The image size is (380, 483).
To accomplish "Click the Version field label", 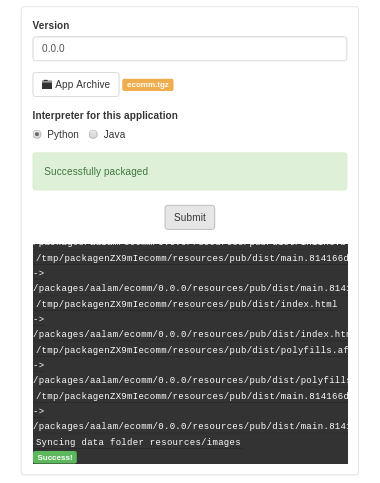I will point(51,25).
